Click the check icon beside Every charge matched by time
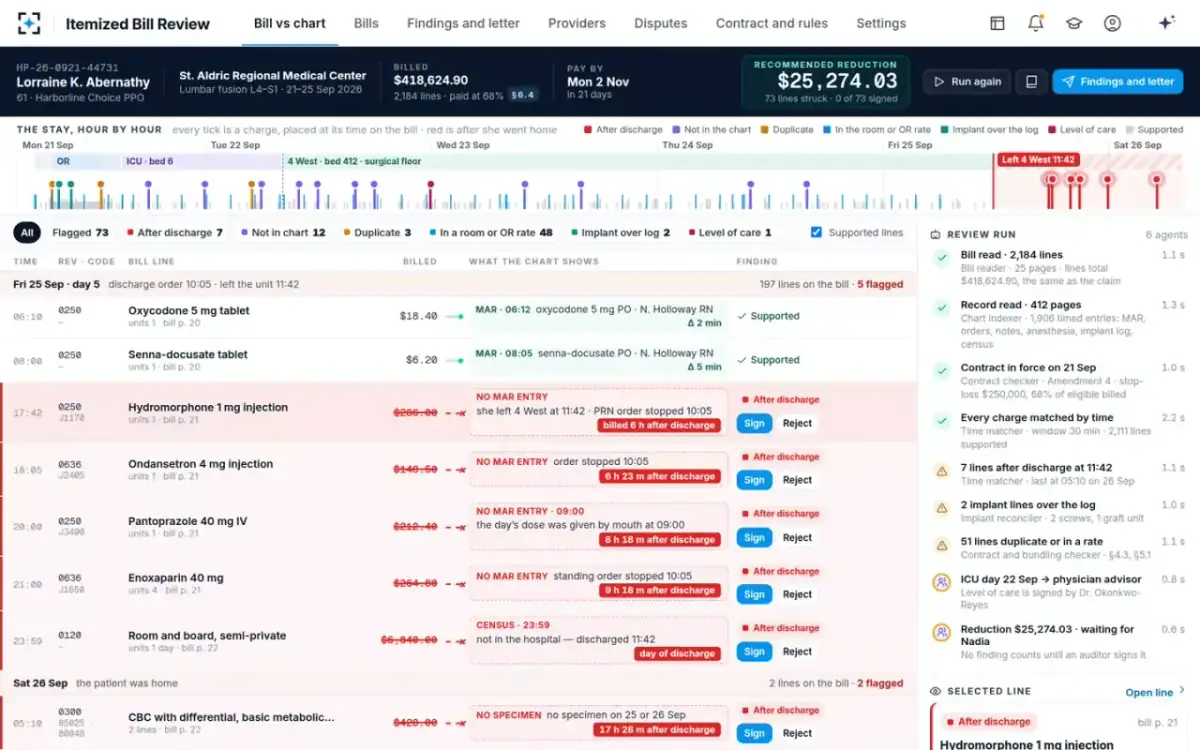This screenshot has height=750, width=1200. pos(941,420)
